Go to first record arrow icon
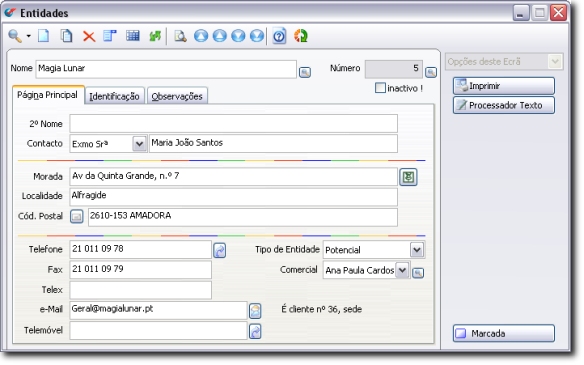This screenshot has height=365, width=584. [201, 36]
